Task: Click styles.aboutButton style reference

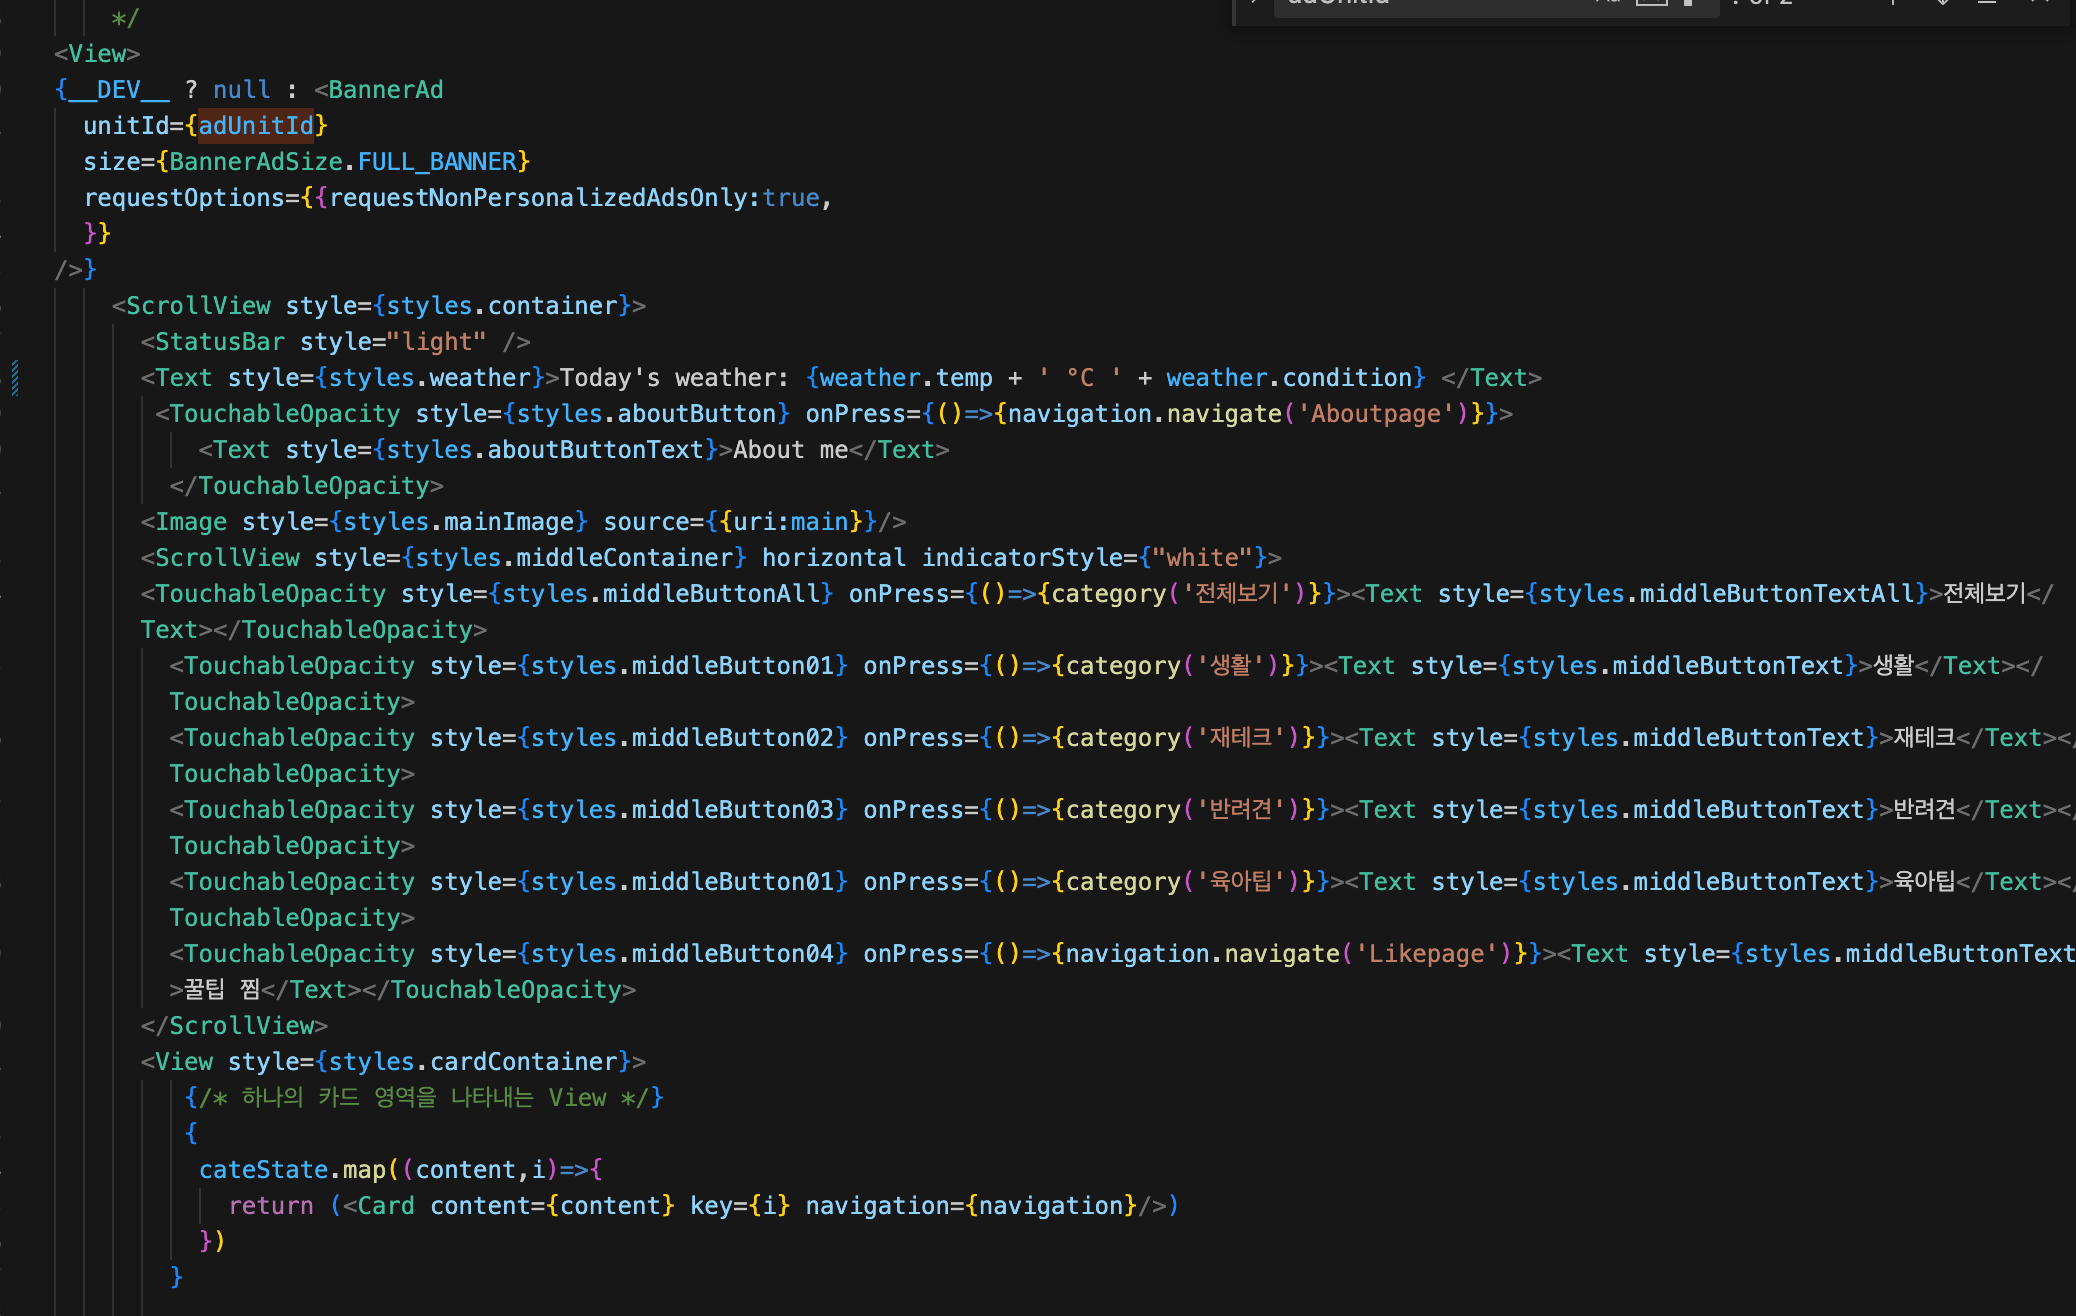Action: 647,414
